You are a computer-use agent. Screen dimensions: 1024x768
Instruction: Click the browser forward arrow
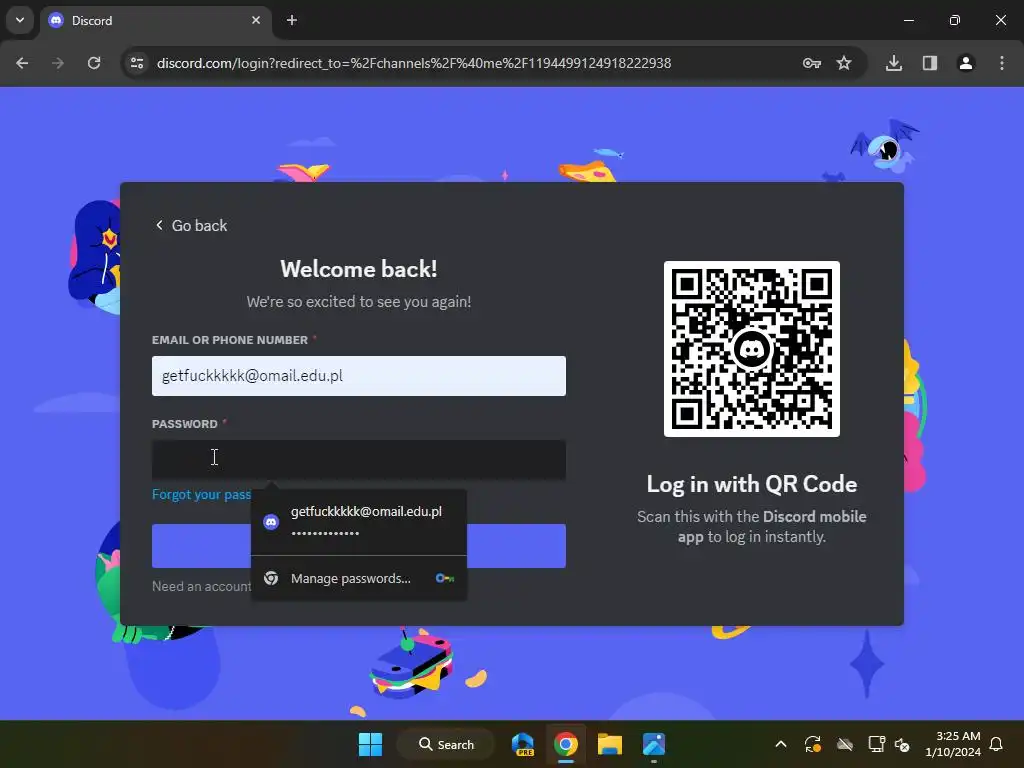click(x=58, y=63)
